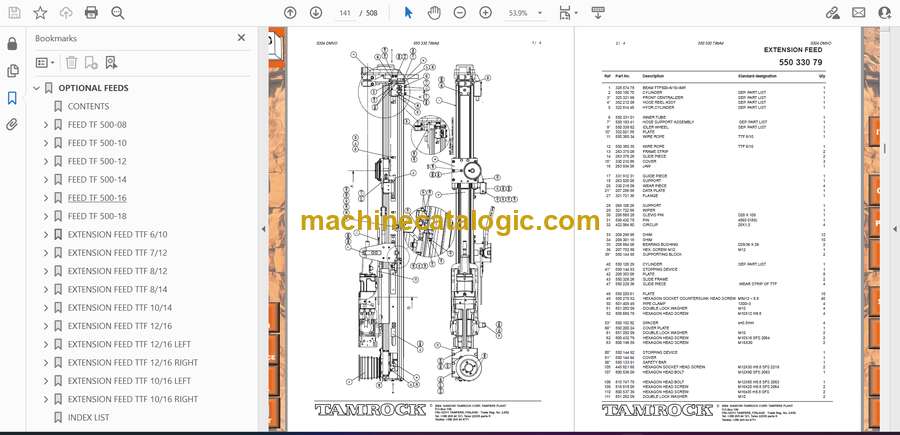Open EXTENSION FEED TTF 12/16 LEFT bookmark

click(129, 344)
